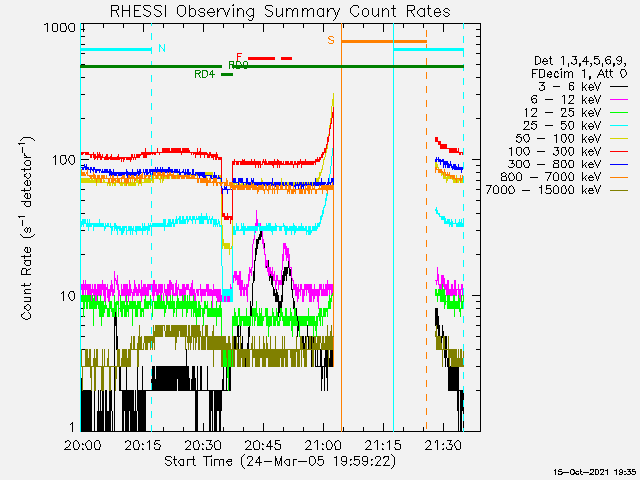Image resolution: width=640 pixels, height=480 pixels.
Task: Click the chart title 'RHESSI Observing Summary Count Rates'
Action: coord(280,11)
